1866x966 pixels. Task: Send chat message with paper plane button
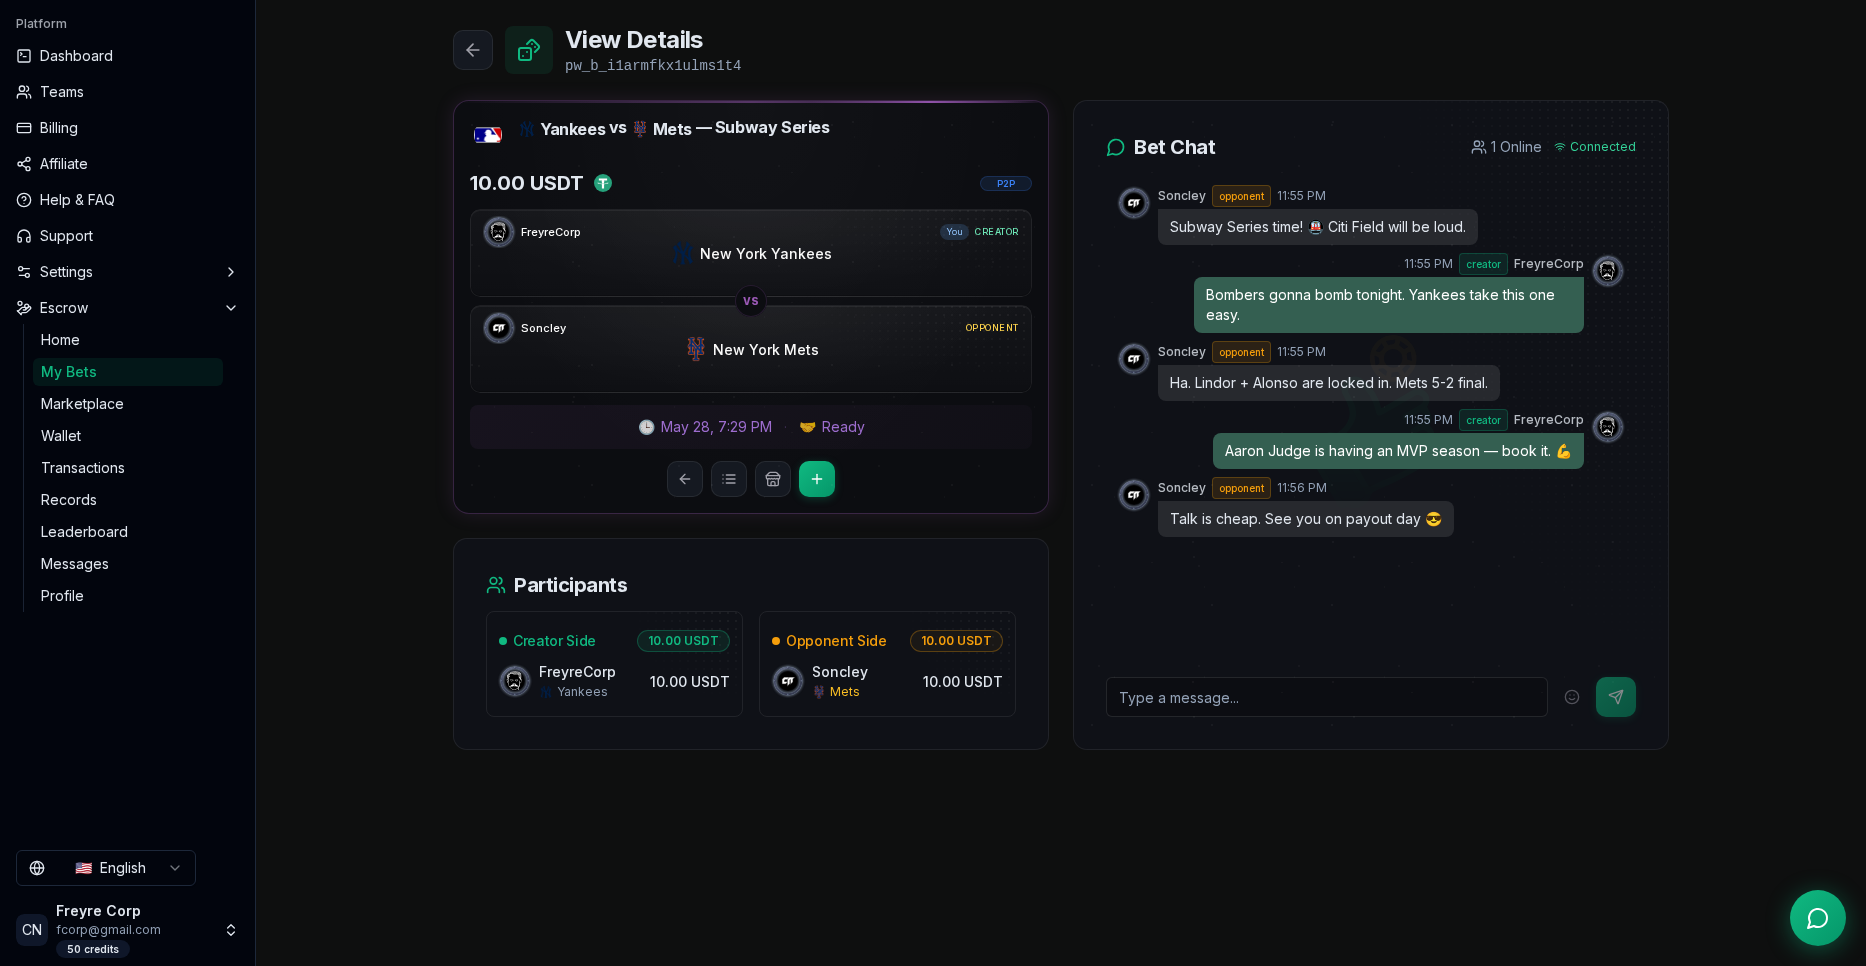click(x=1616, y=697)
